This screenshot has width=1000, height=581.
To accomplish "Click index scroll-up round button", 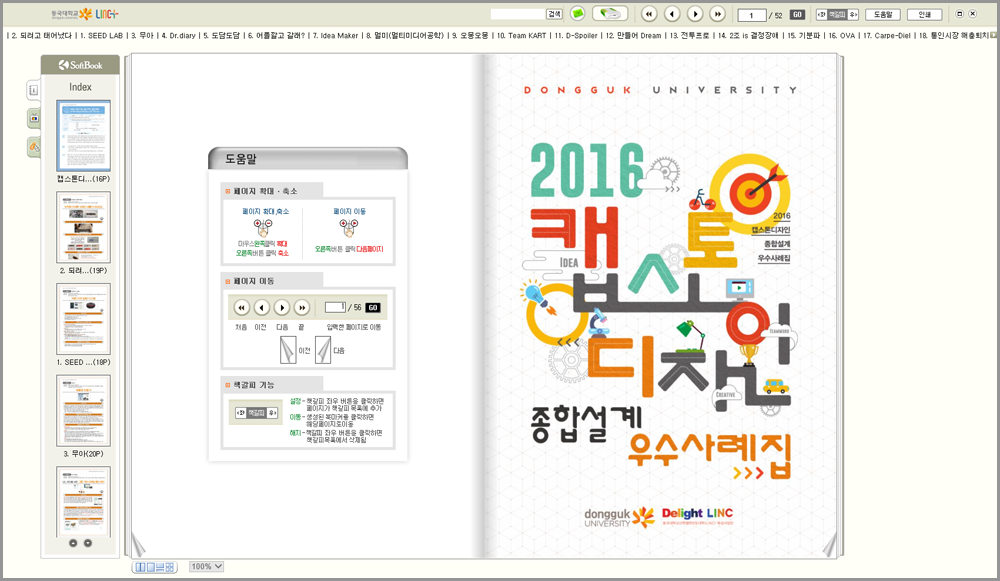I will click(x=73, y=543).
